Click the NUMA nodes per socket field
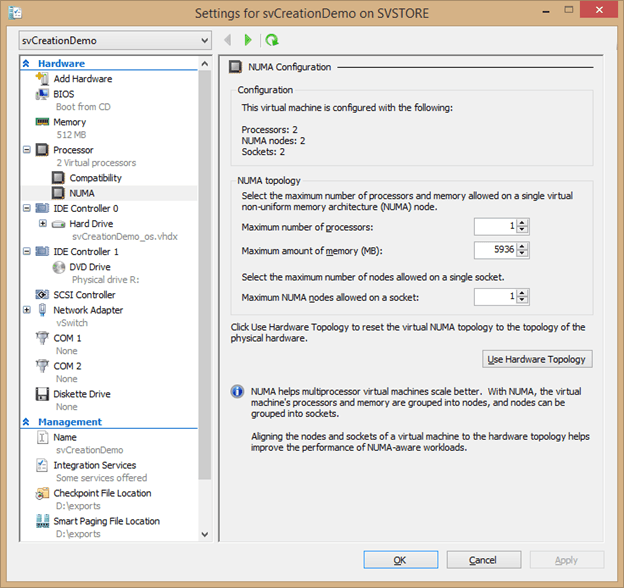The width and height of the screenshot is (624, 588). tap(495, 296)
